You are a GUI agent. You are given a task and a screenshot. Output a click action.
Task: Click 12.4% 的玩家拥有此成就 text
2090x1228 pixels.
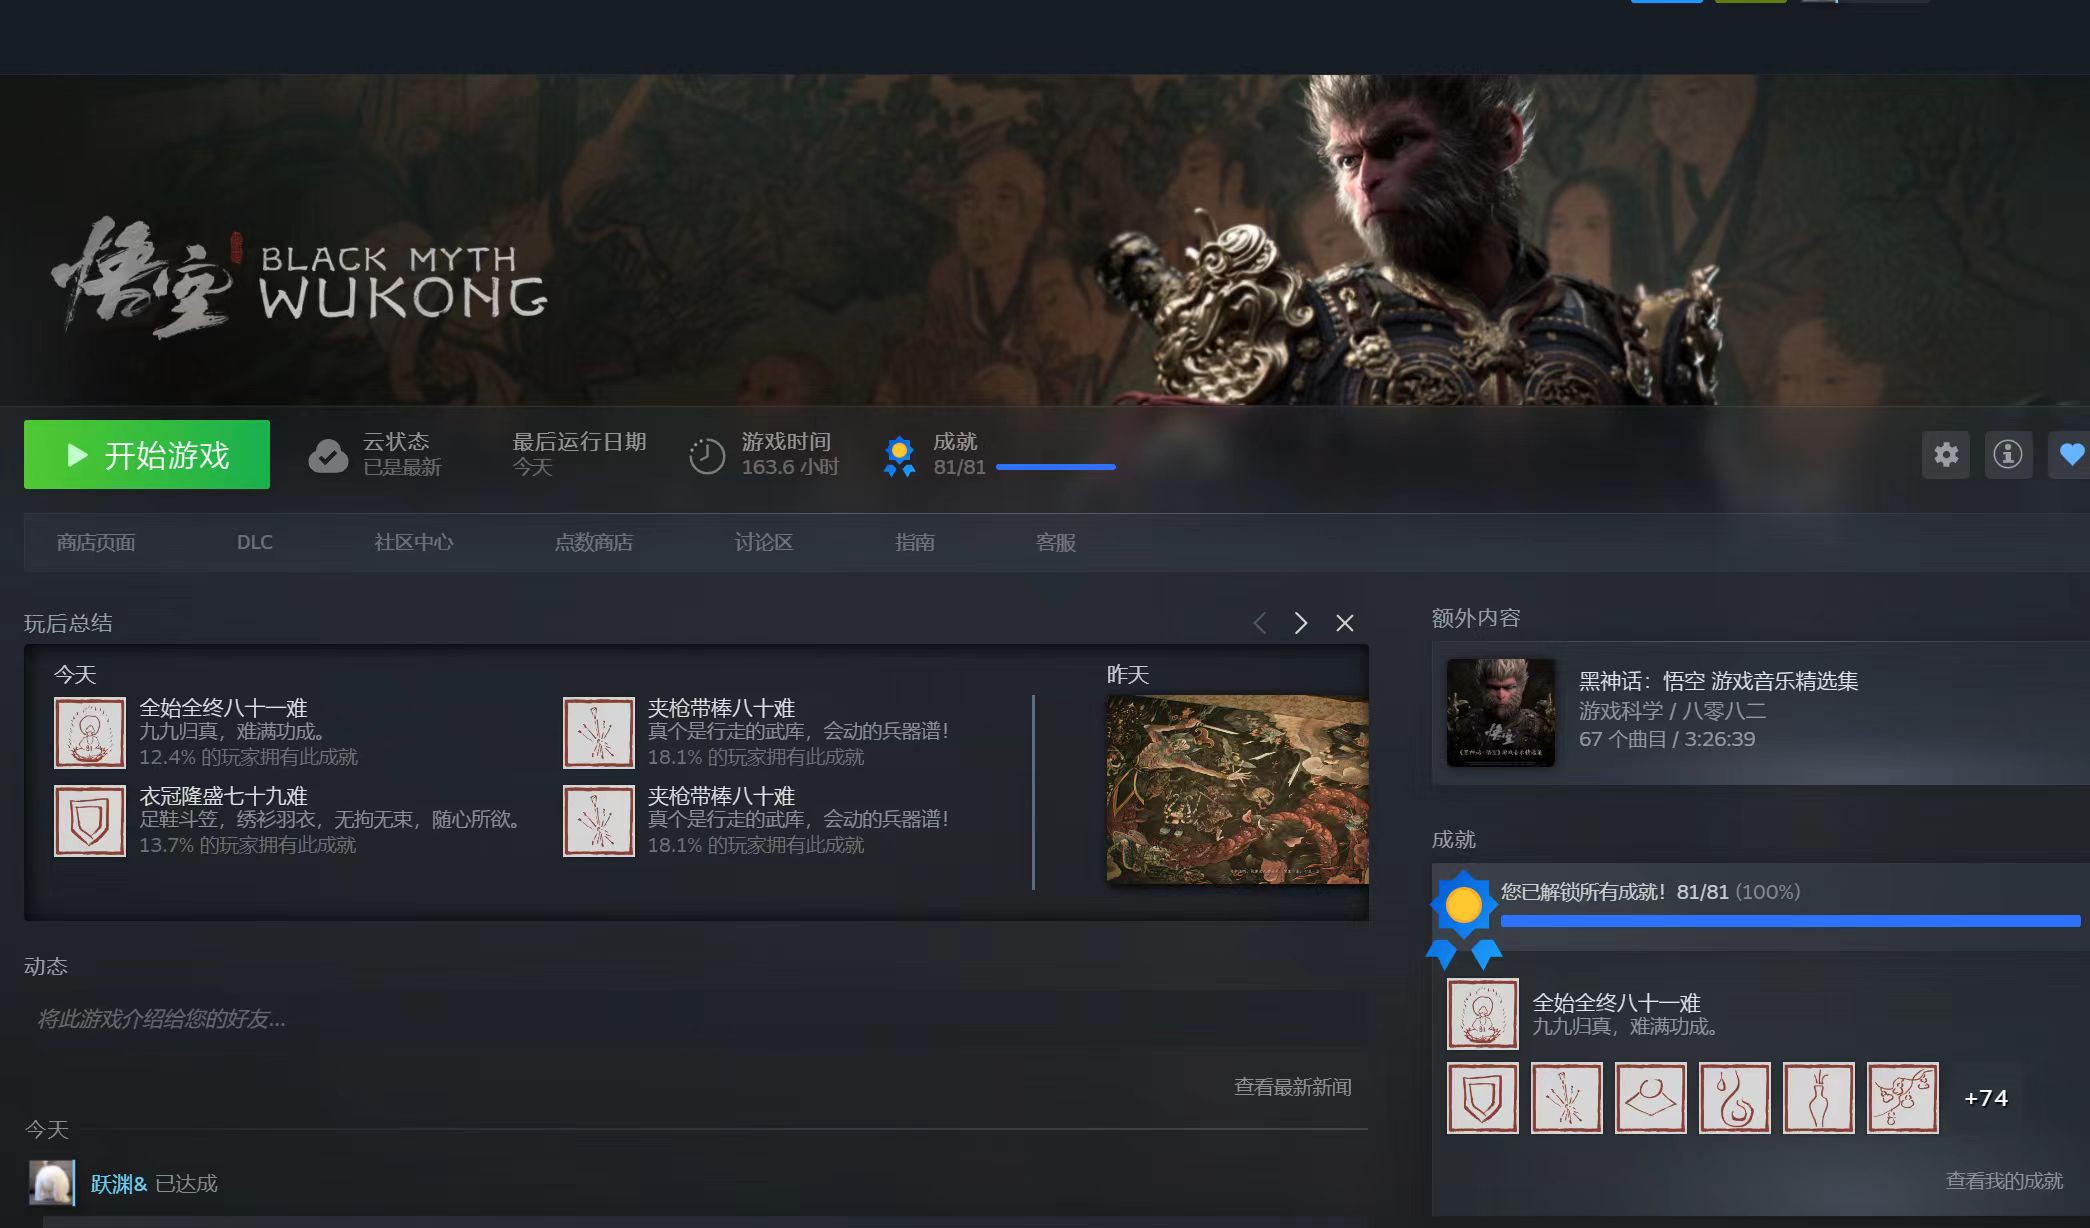coord(248,757)
